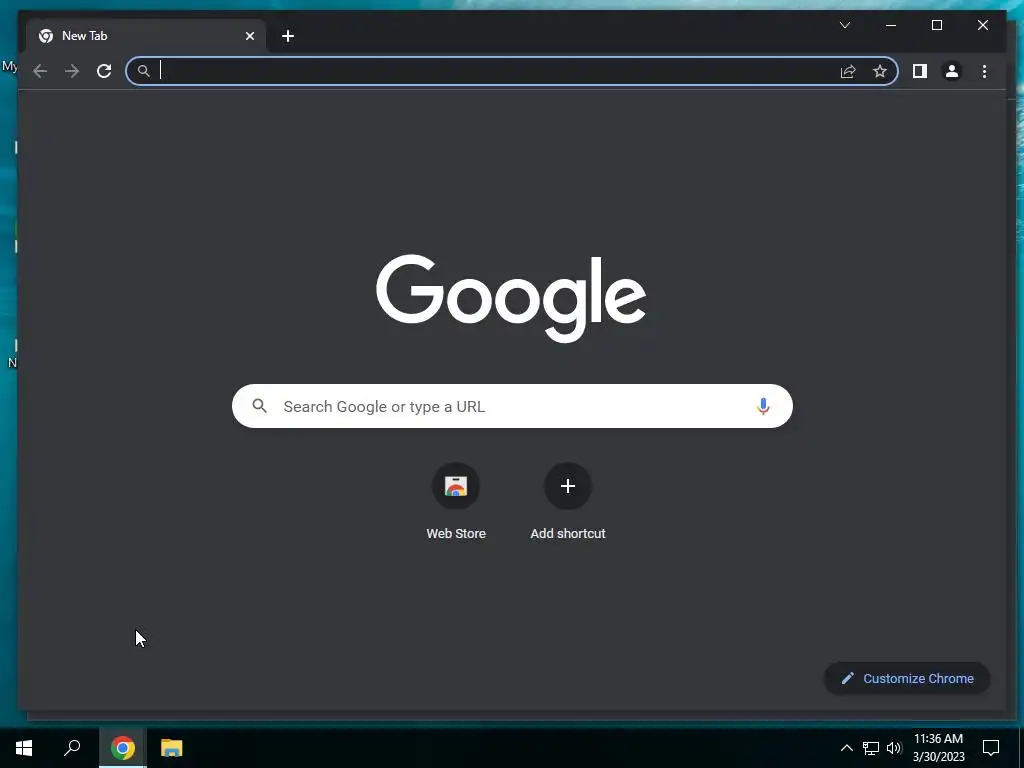The width and height of the screenshot is (1024, 768).
Task: Open a new tab with the plus icon
Action: click(x=288, y=36)
